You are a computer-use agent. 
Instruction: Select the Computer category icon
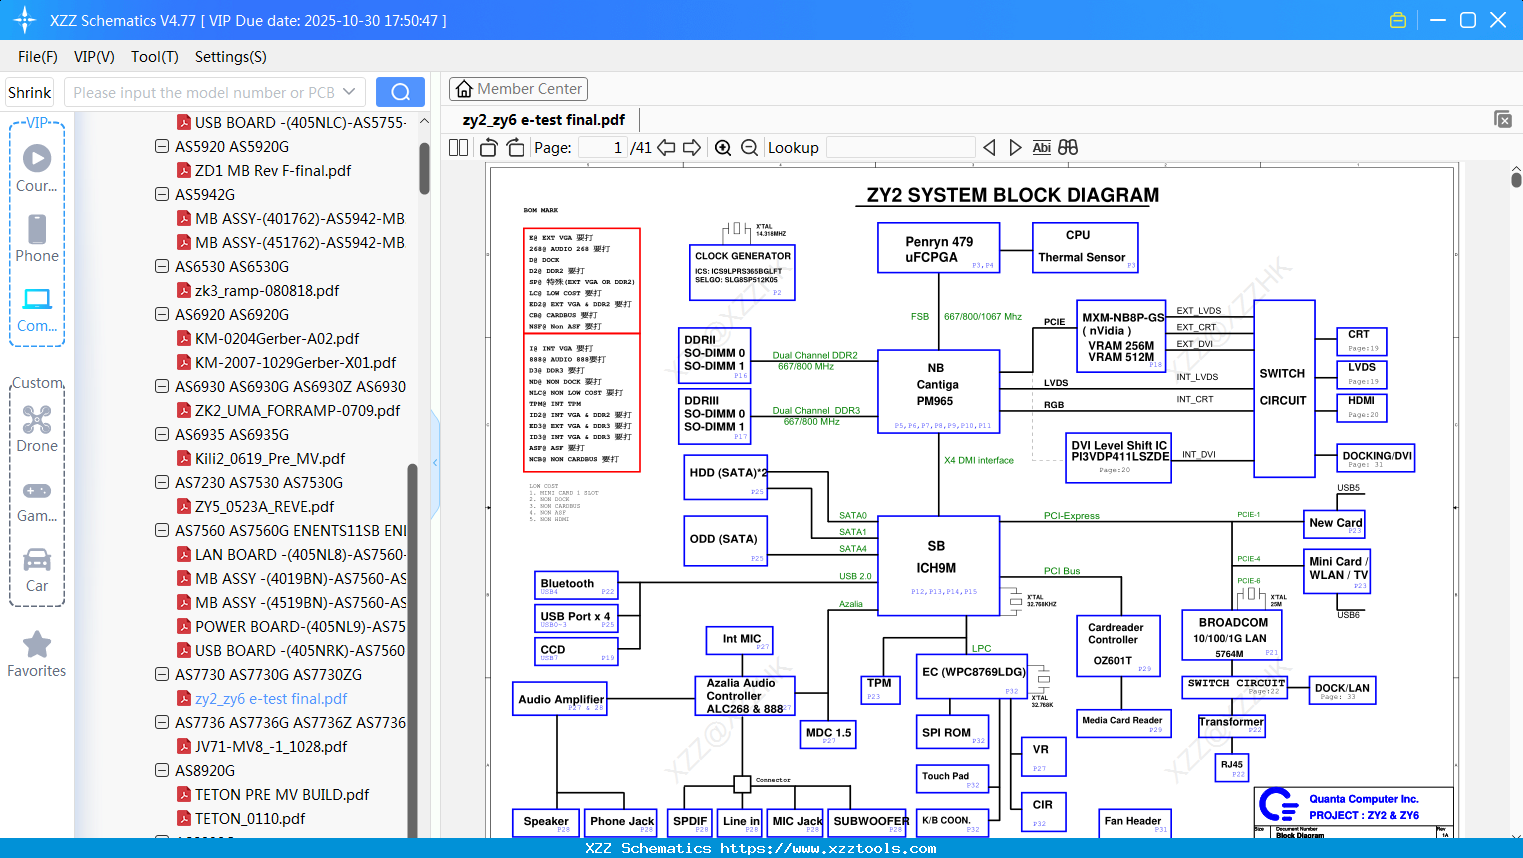pyautogui.click(x=37, y=309)
